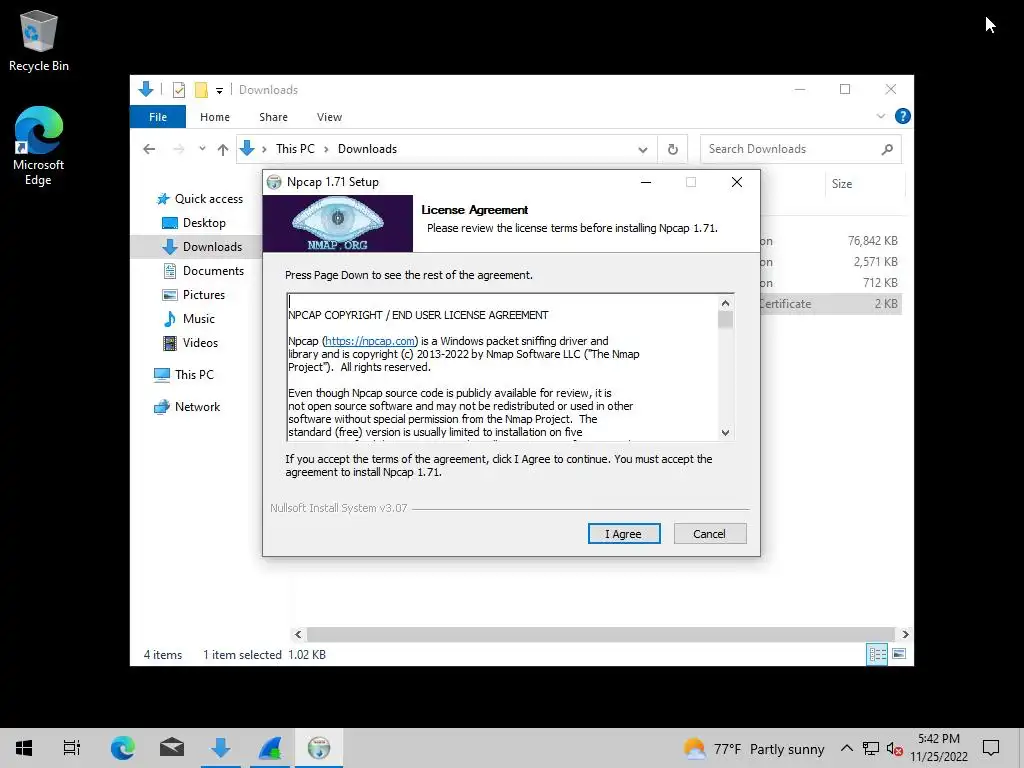The height and width of the screenshot is (768, 1024).
Task: Select the Npcap installer taskbar icon
Action: tap(319, 748)
